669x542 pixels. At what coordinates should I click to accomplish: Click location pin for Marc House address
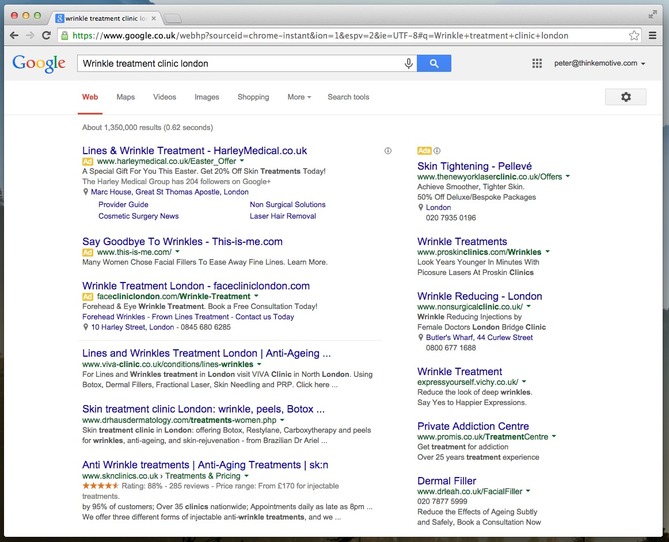point(86,192)
